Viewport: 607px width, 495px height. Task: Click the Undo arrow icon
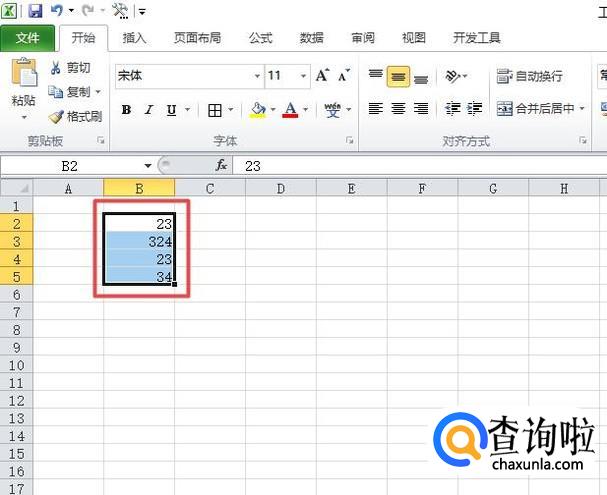point(58,11)
